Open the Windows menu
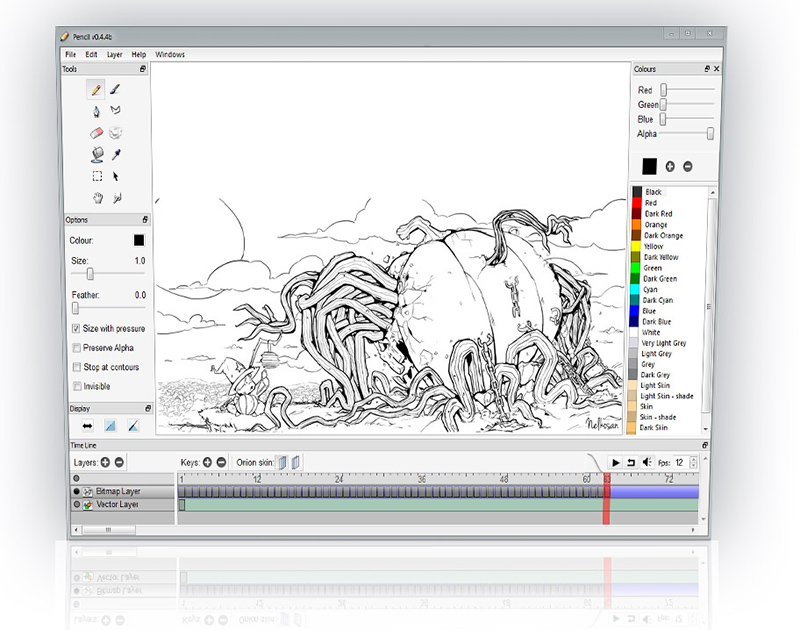800x630 pixels. (170, 54)
